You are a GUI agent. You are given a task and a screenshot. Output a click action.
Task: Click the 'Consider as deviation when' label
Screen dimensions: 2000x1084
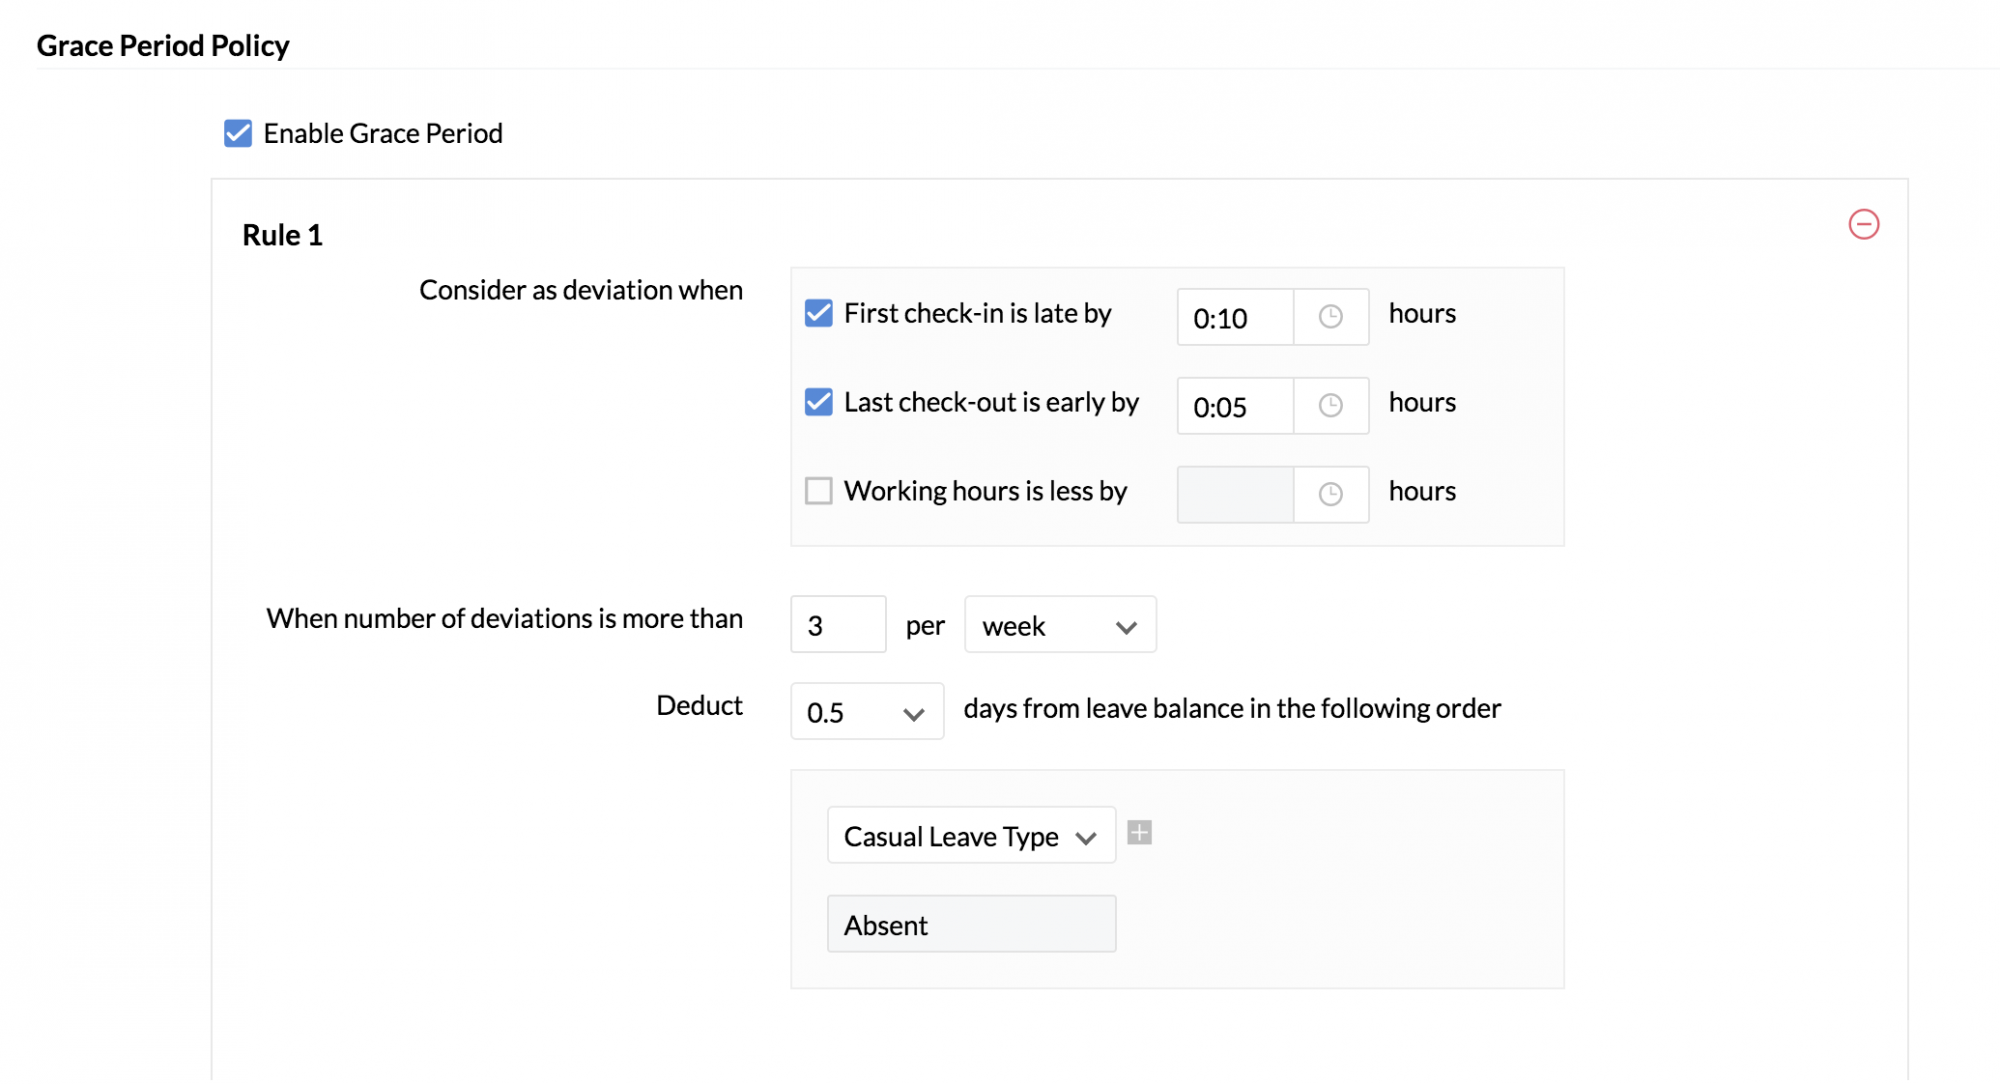pos(580,290)
